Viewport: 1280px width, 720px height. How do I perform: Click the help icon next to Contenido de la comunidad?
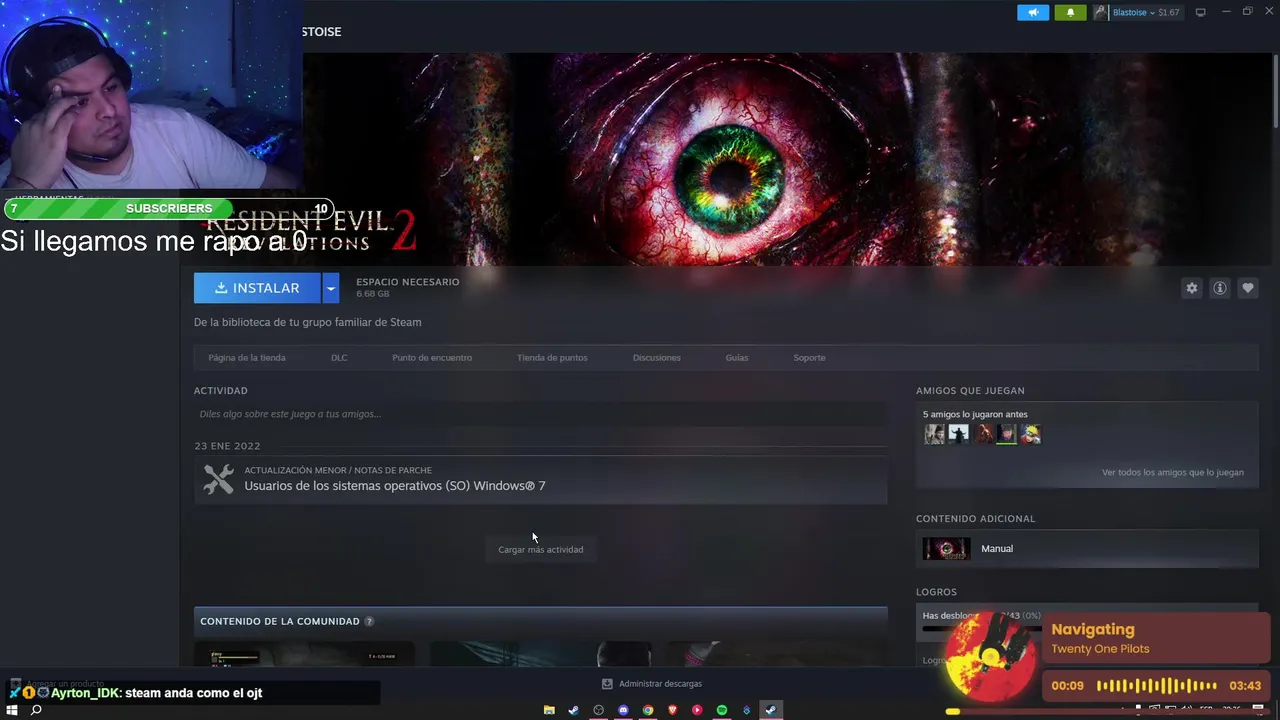pyautogui.click(x=369, y=621)
